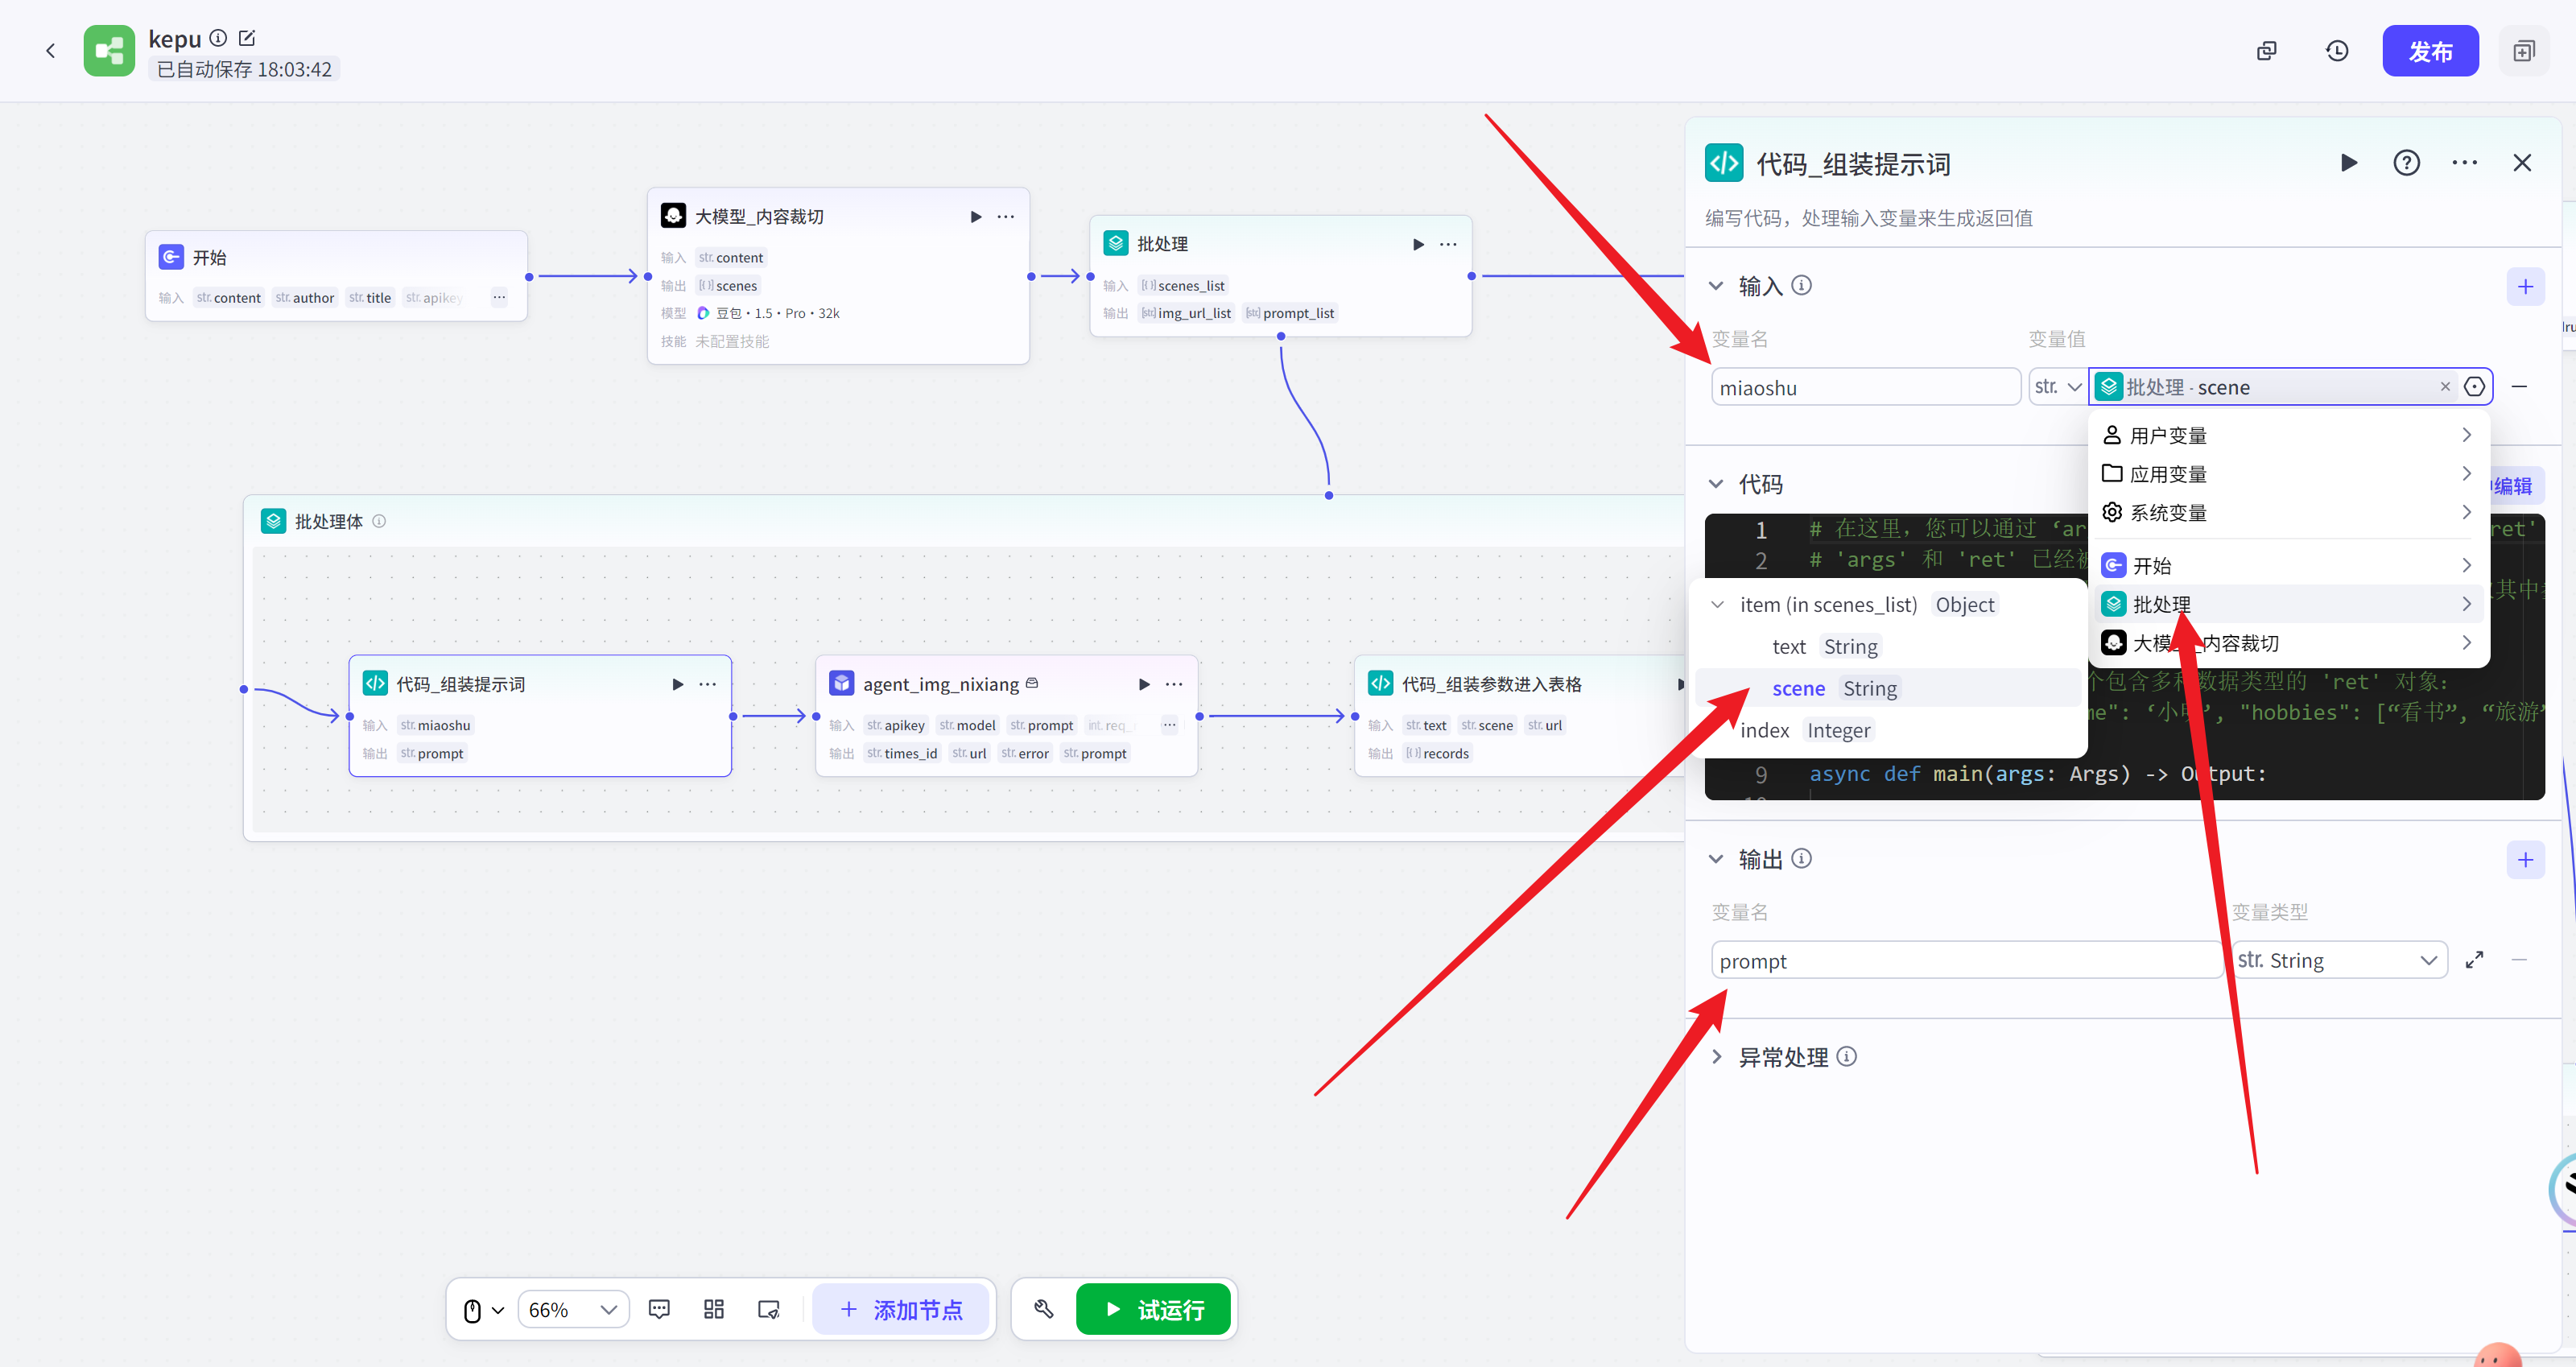The height and width of the screenshot is (1367, 2576).
Task: Open panel more-options ellipsis
Action: coord(2465,163)
